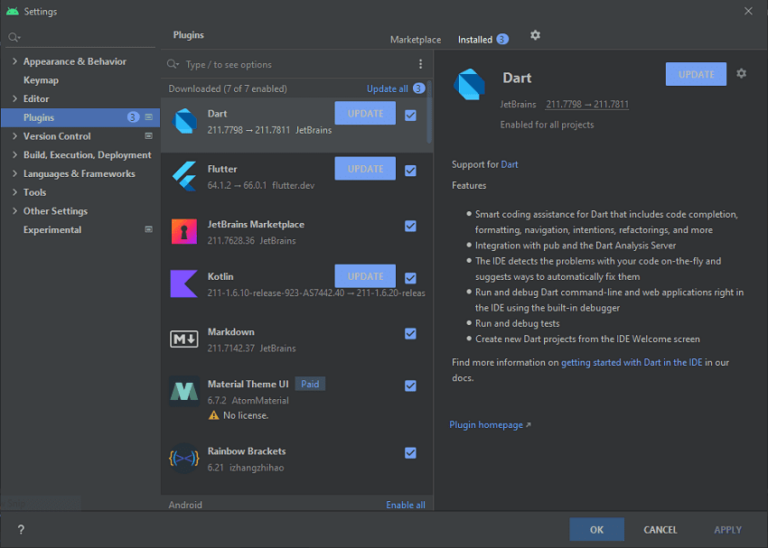
Task: Toggle the Rainbow Brackets plugin checkbox
Action: (410, 453)
